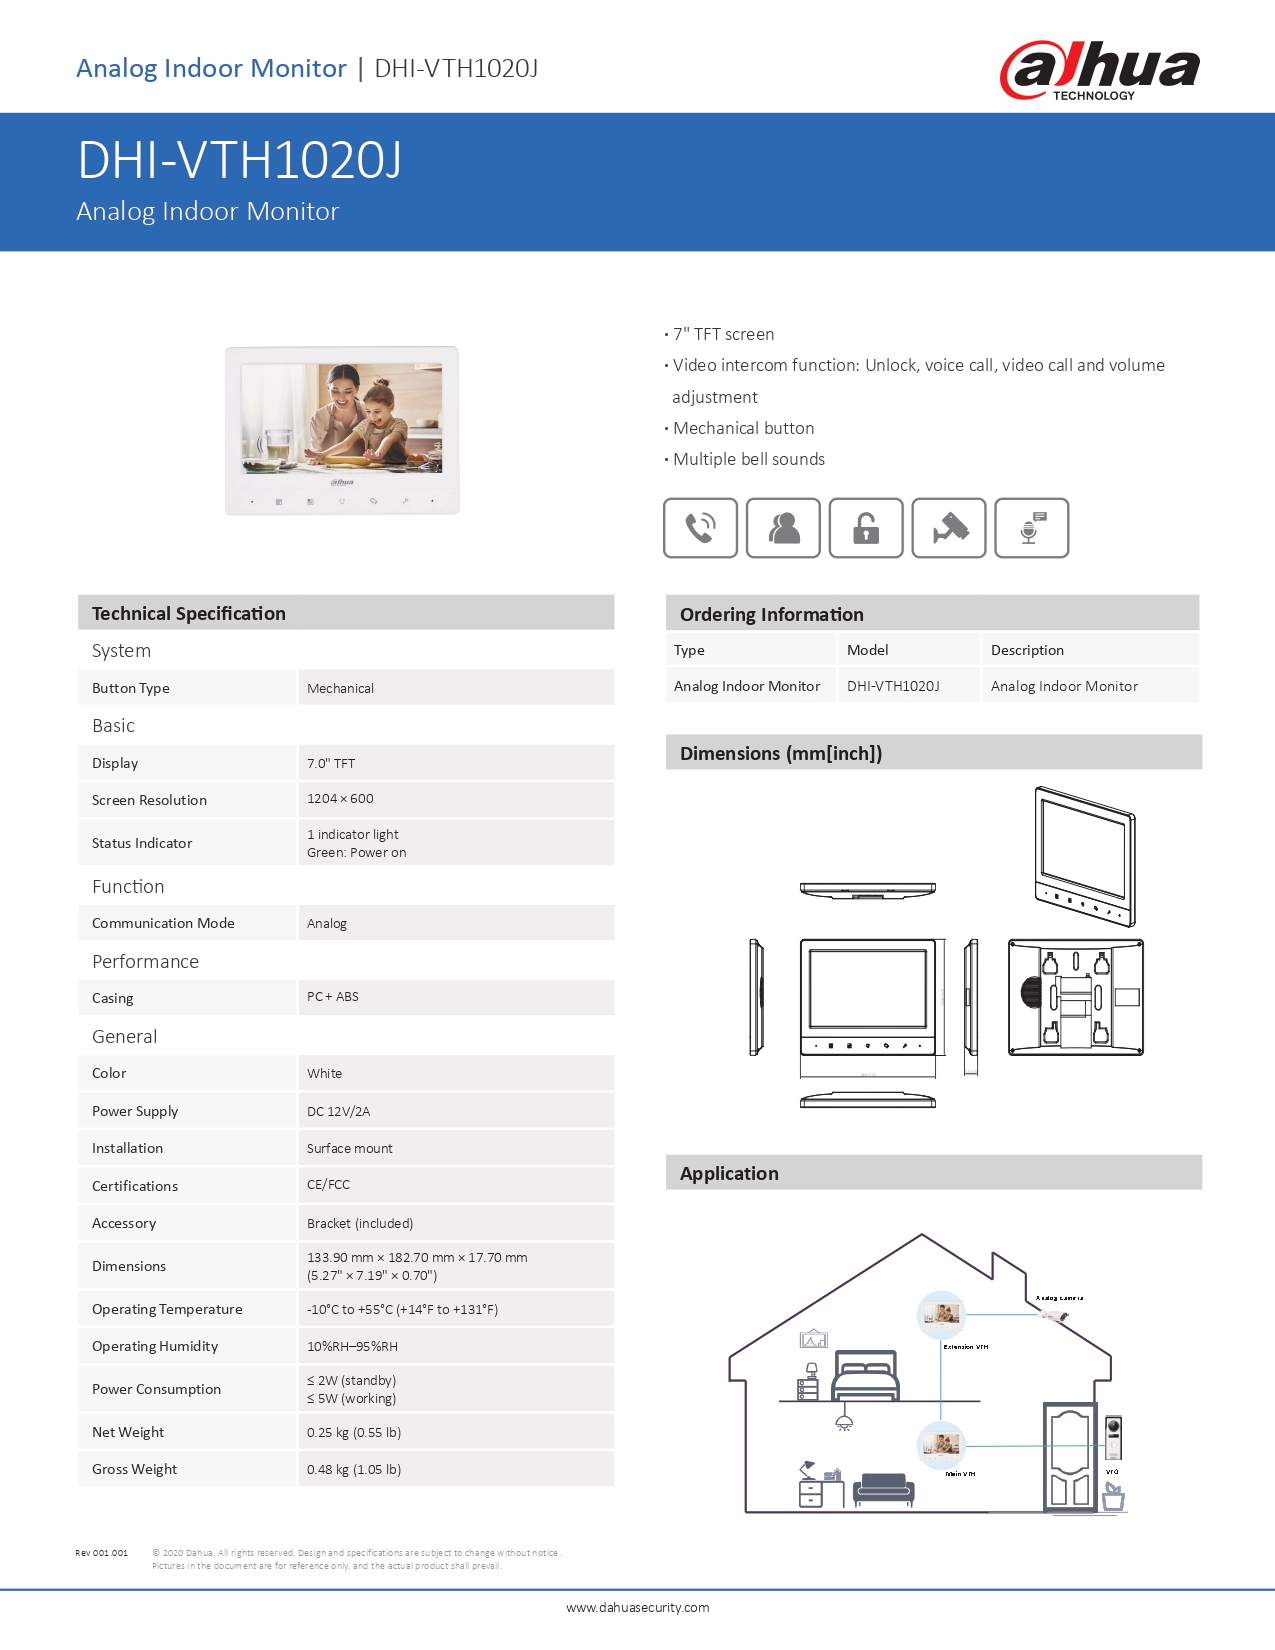Click the house application diagram

point(927,1374)
